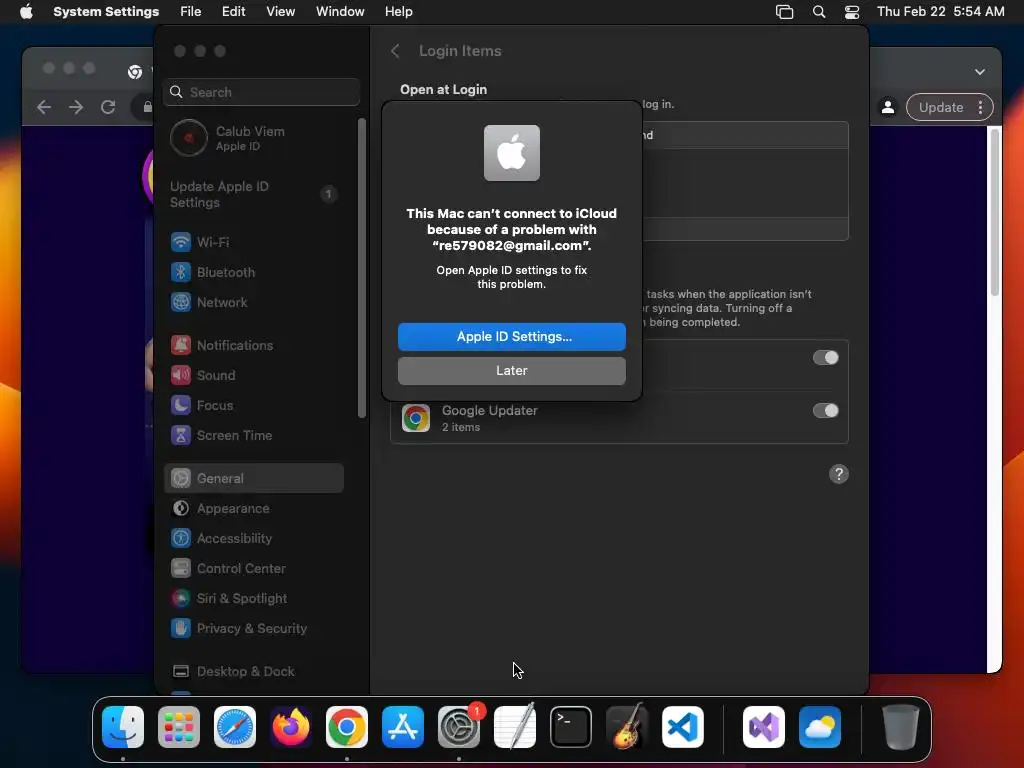Screen dimensions: 1024x768
Task: Open the Edit menu
Action: [233, 12]
